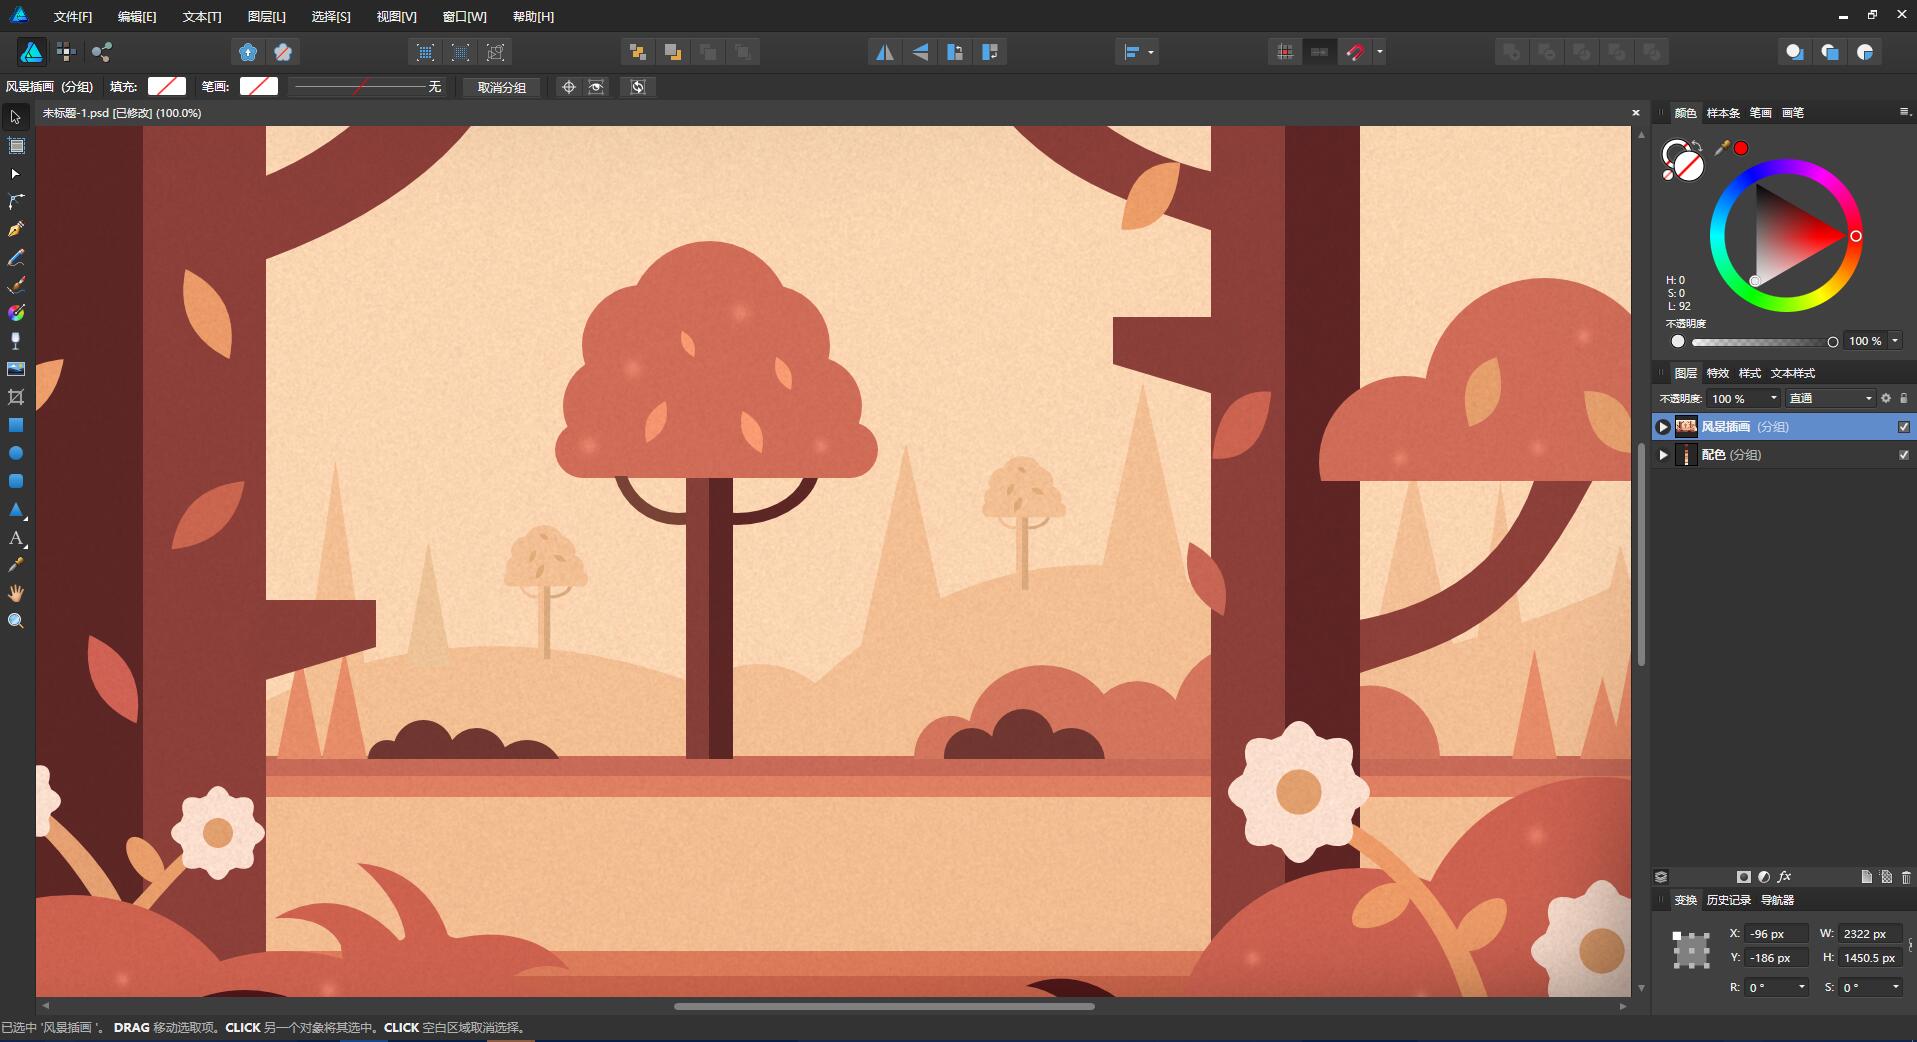Click the add layer button
Screen dimensions: 1917x1042
pyautogui.click(x=1866, y=877)
